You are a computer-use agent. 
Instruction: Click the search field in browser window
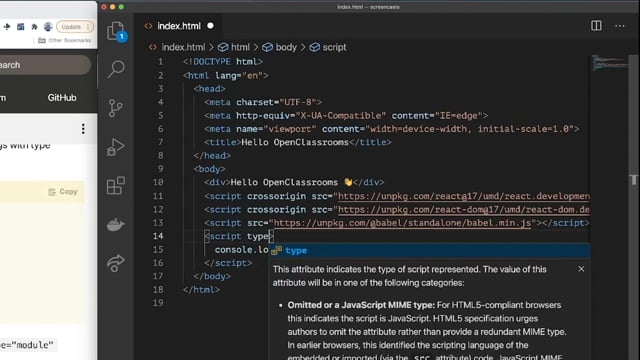44,65
